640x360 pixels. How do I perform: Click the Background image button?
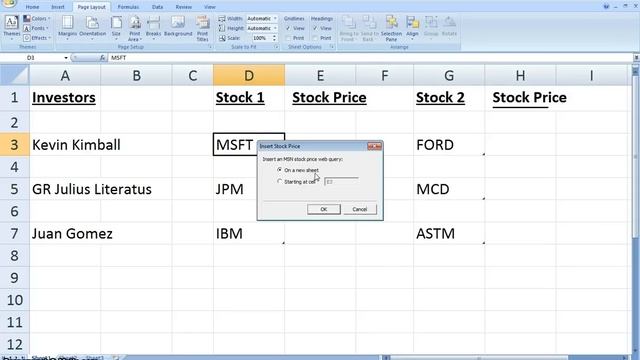click(178, 27)
